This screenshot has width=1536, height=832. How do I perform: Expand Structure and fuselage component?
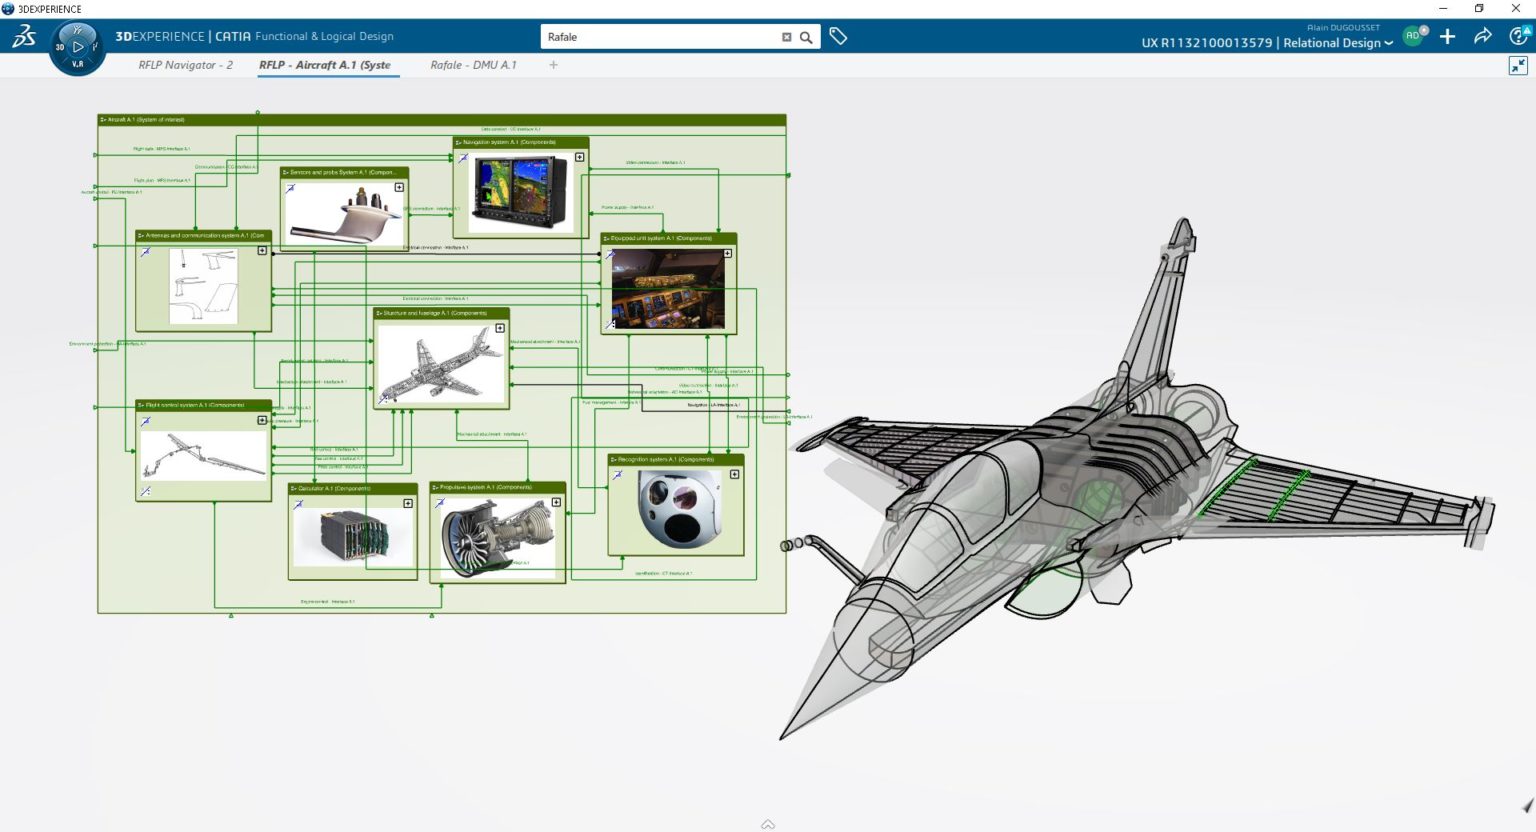tap(500, 328)
